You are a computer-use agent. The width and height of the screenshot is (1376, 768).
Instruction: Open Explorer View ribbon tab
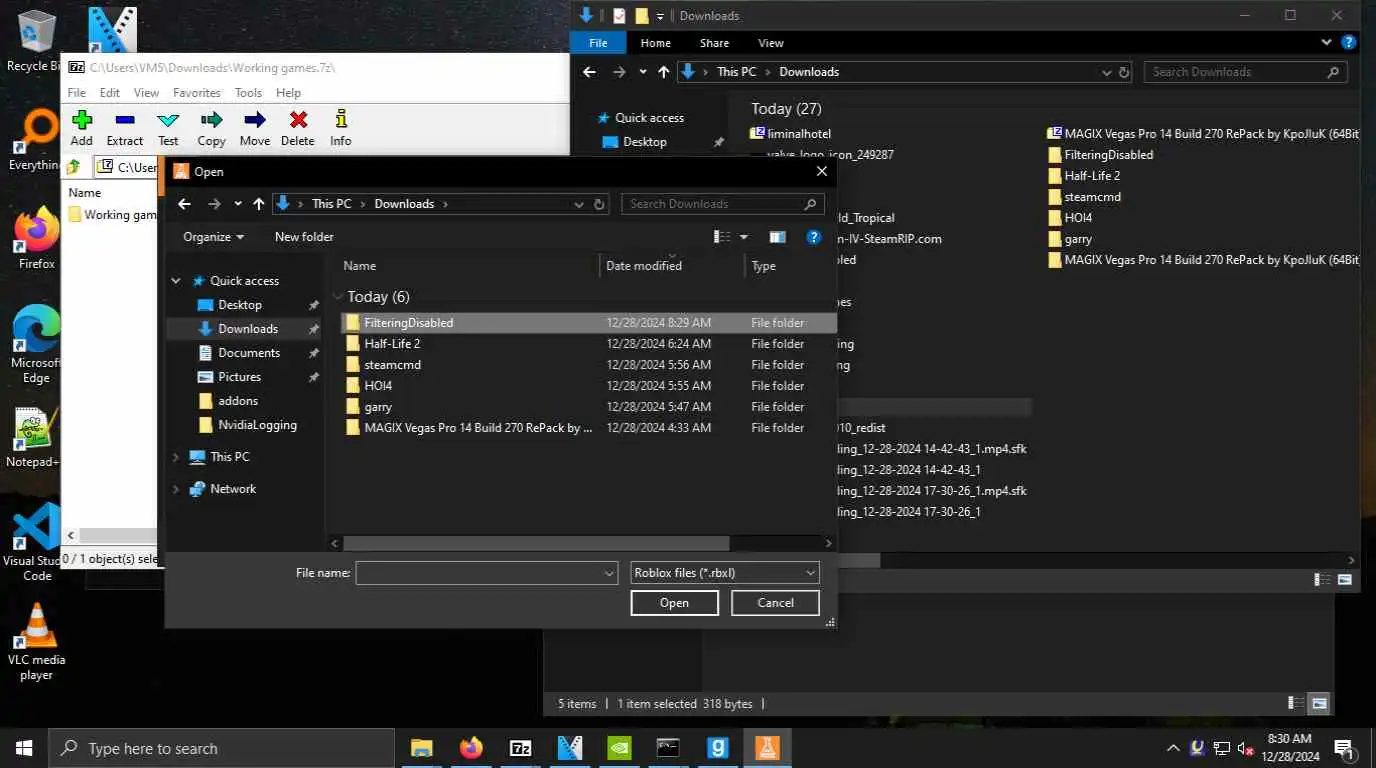[x=770, y=43]
